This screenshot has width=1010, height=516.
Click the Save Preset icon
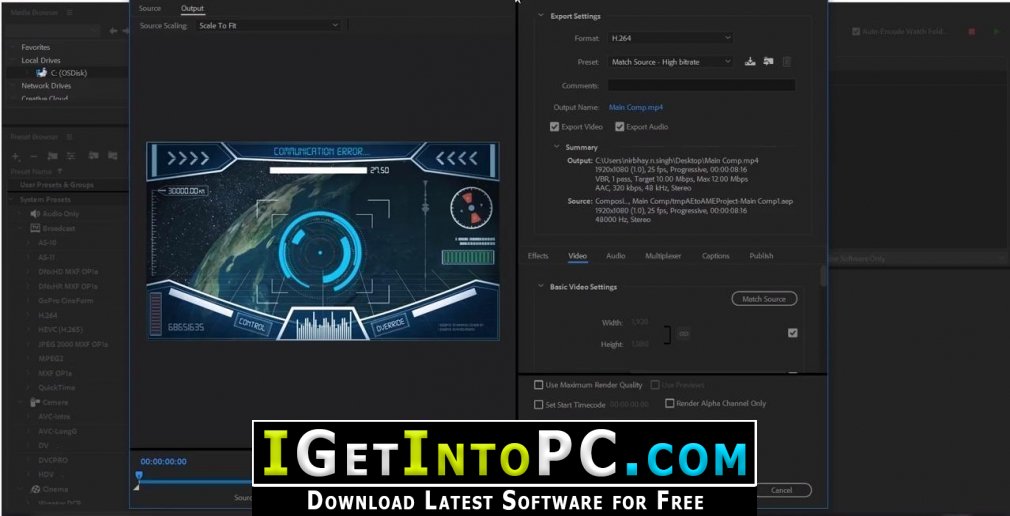[x=750, y=61]
